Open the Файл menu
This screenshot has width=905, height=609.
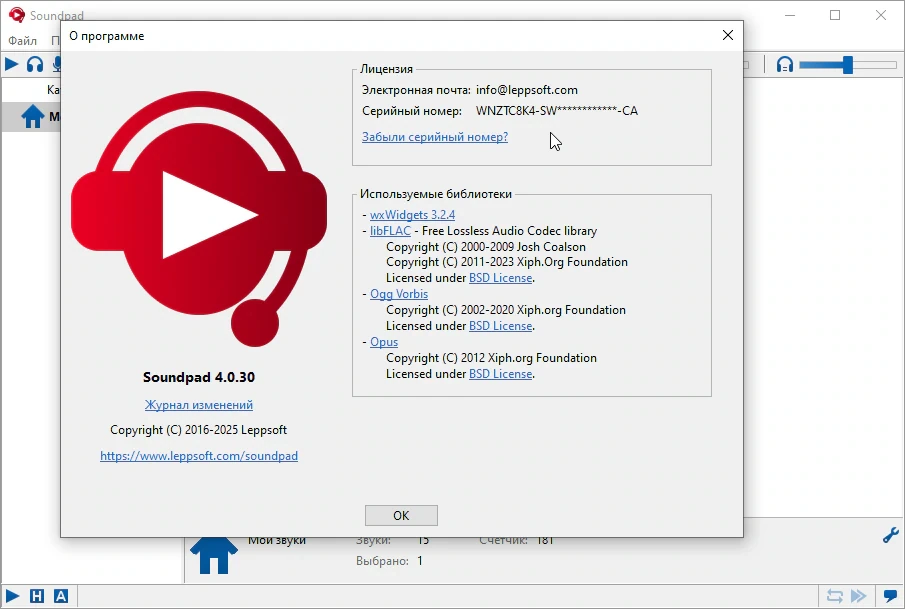tap(23, 40)
